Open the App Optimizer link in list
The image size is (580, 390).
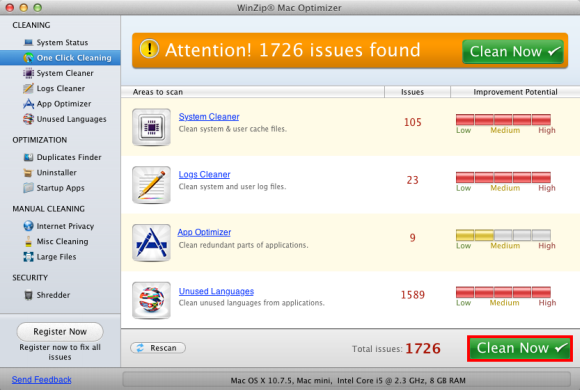[204, 232]
